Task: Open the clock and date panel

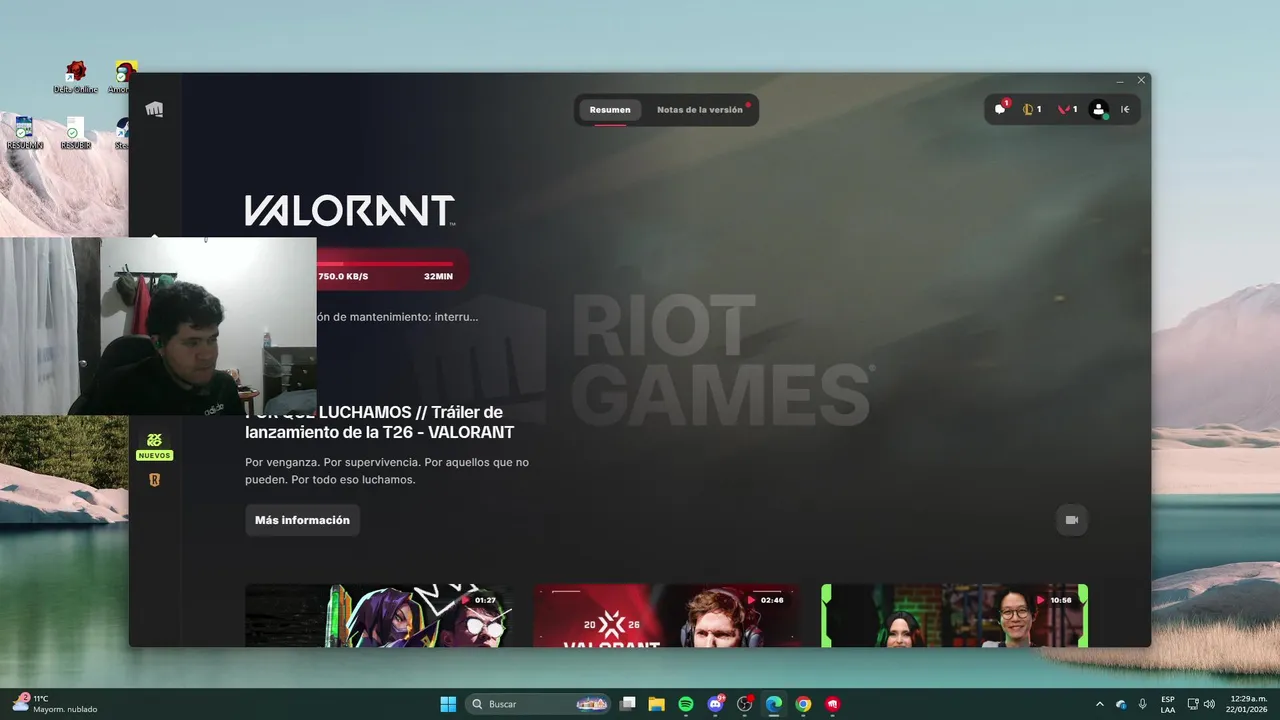Action: (x=1248, y=704)
